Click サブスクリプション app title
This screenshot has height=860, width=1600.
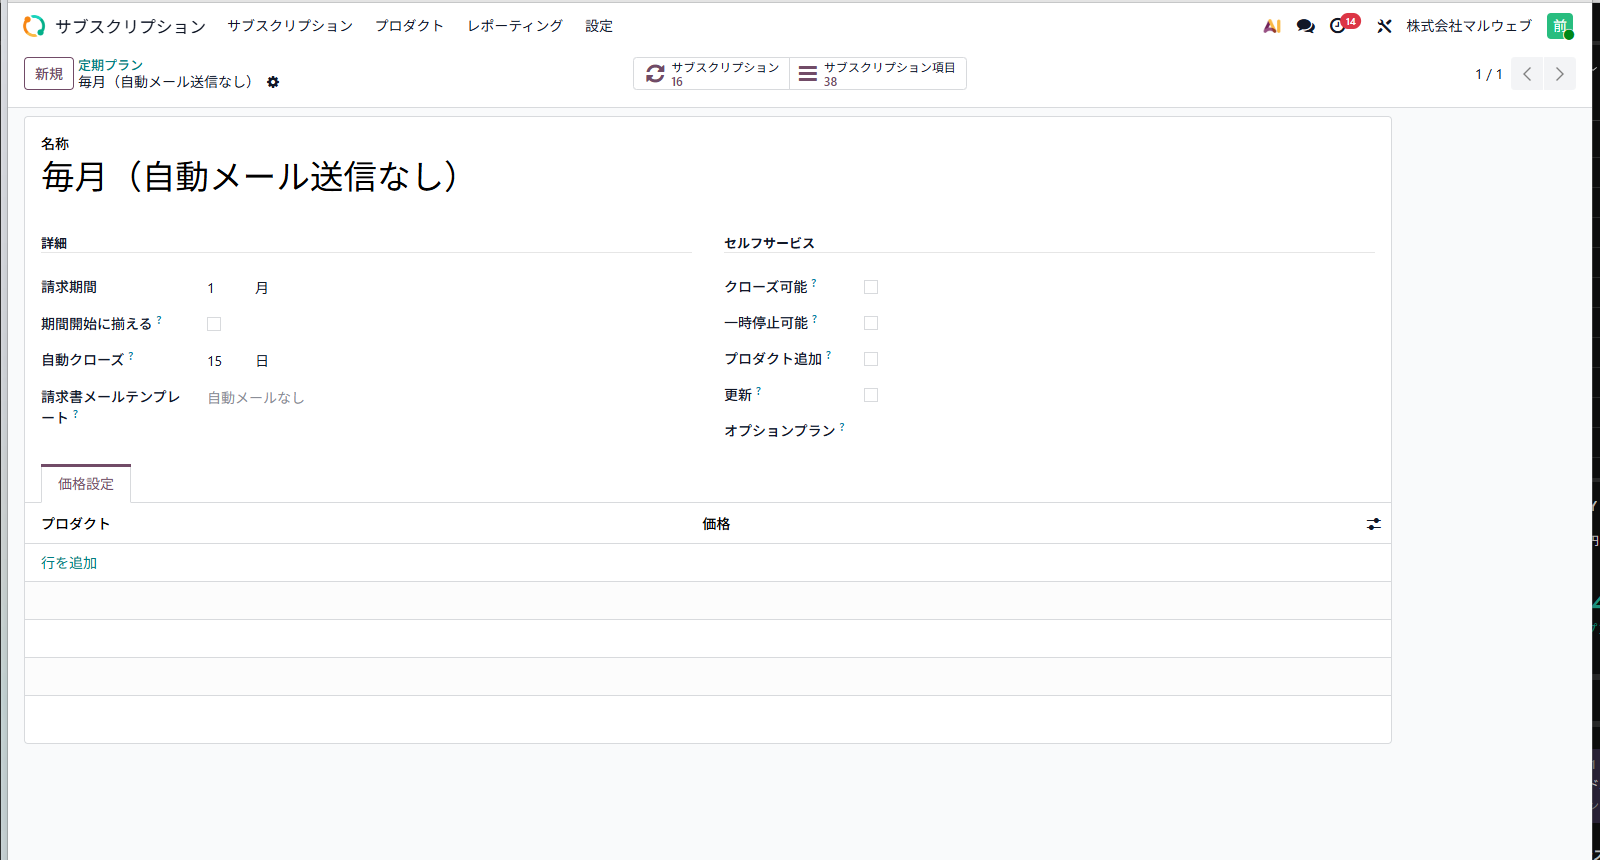click(131, 26)
